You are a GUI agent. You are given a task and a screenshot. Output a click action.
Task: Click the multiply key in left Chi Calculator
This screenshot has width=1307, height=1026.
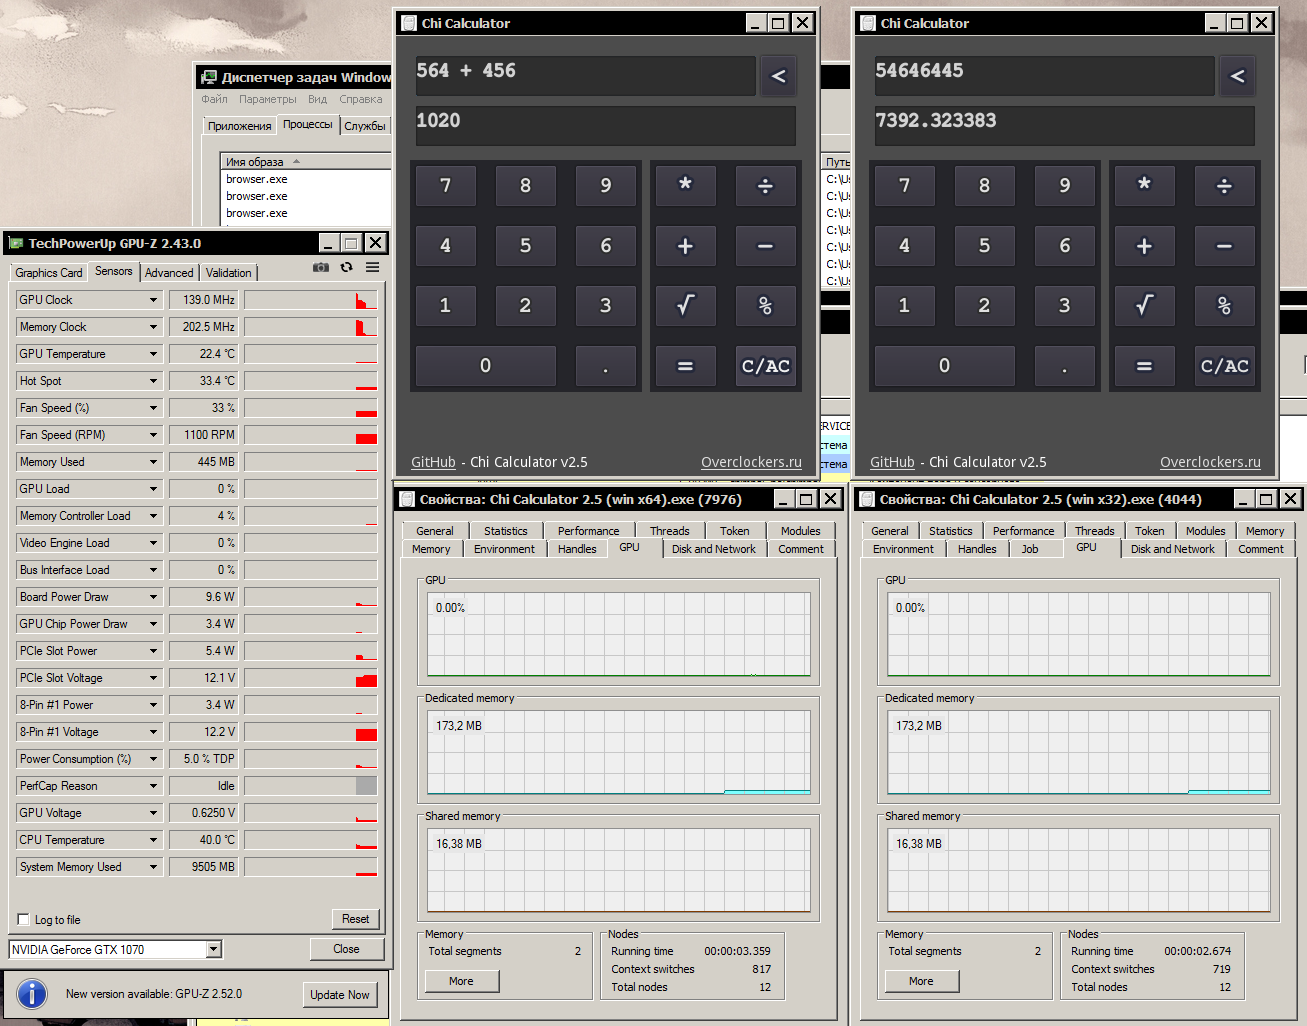pyautogui.click(x=685, y=186)
